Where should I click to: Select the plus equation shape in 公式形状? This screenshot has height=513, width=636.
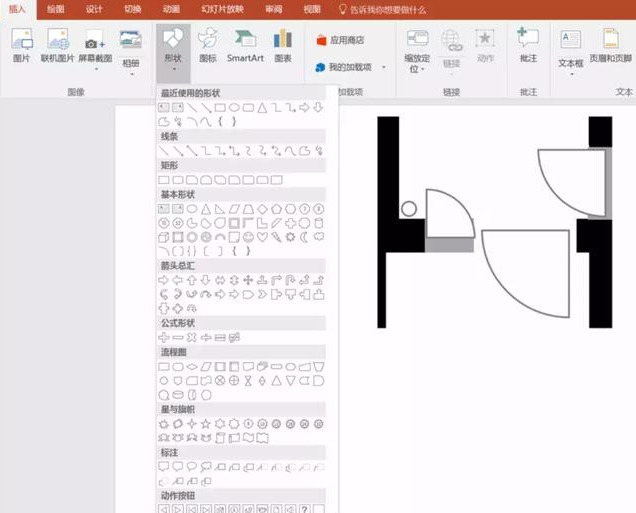click(x=163, y=337)
